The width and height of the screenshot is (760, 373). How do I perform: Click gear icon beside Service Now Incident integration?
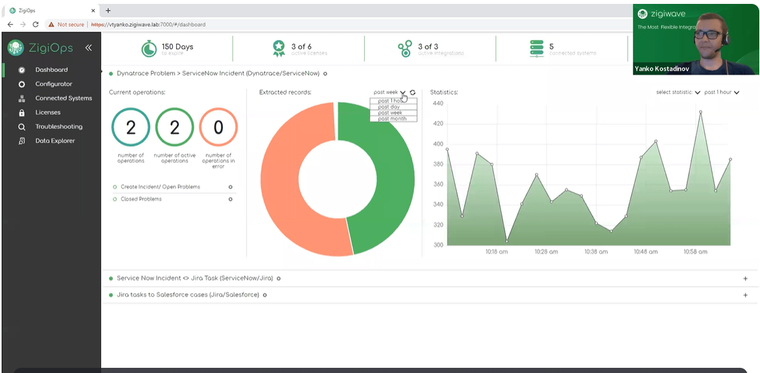pos(279,279)
